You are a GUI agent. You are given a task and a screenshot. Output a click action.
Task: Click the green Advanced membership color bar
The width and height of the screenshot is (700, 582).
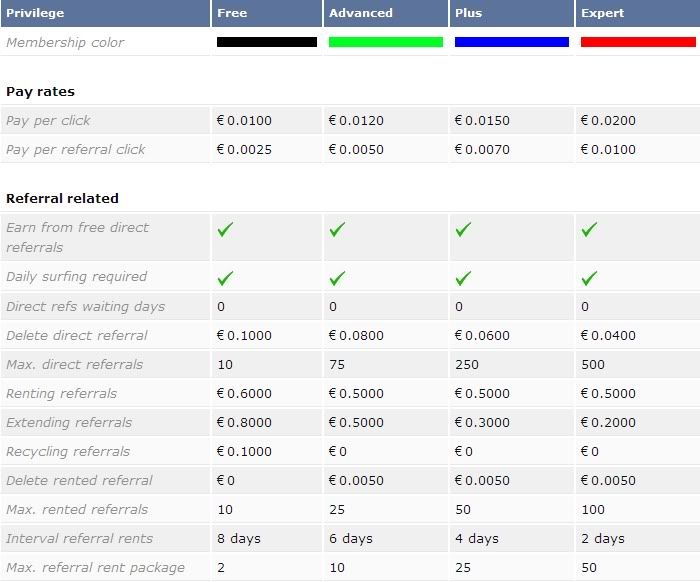point(385,42)
